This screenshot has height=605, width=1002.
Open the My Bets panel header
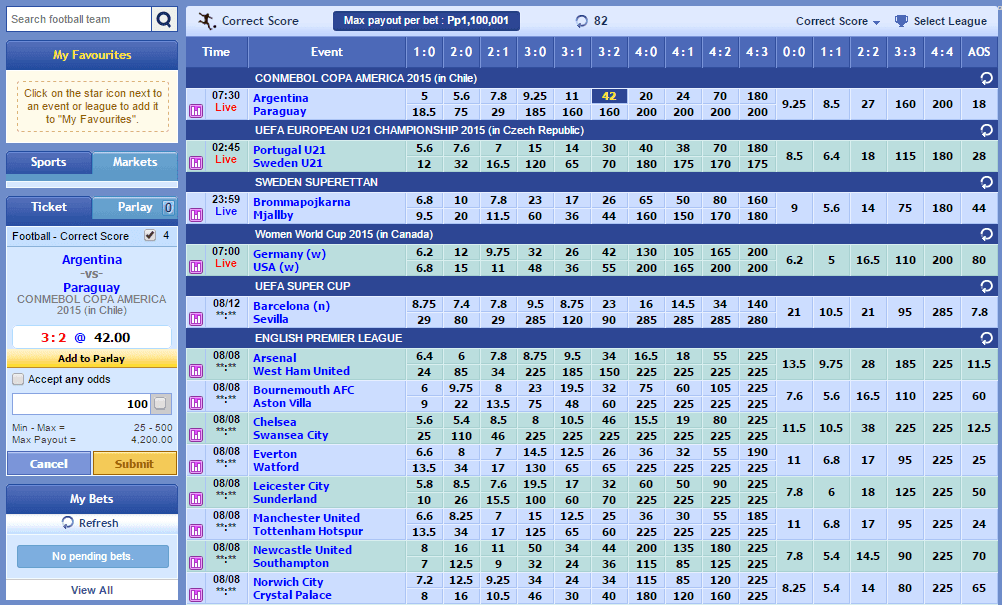pos(92,499)
